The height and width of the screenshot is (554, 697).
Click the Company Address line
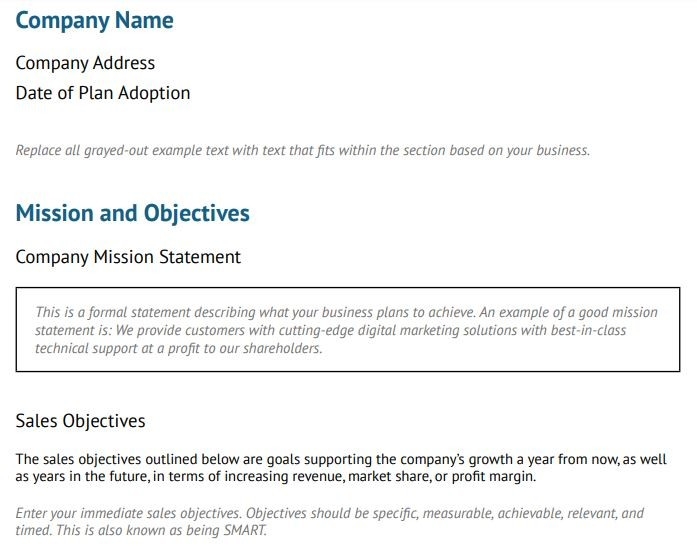[85, 63]
